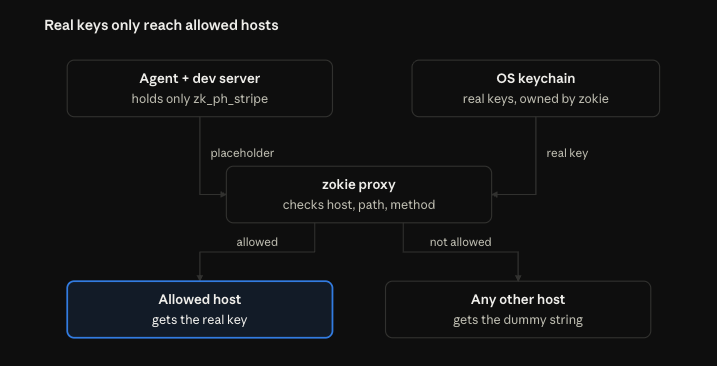Click the 'holds only zk_ph_stripe' subtitle

[200, 99]
